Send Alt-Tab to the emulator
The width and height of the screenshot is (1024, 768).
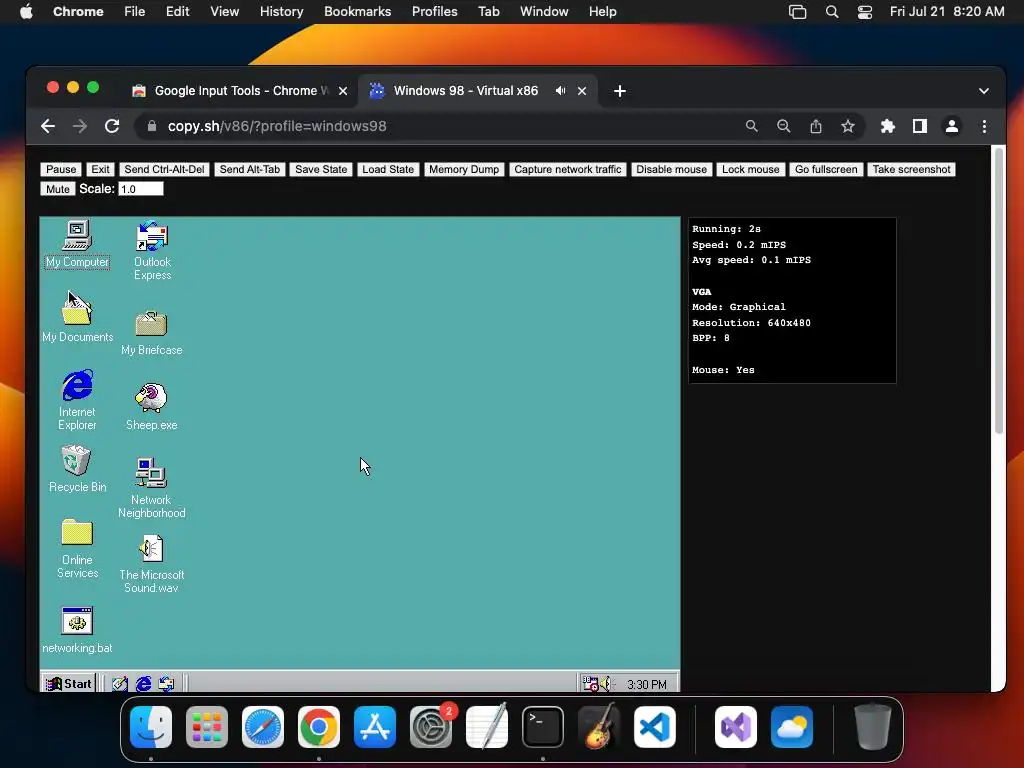tap(249, 169)
